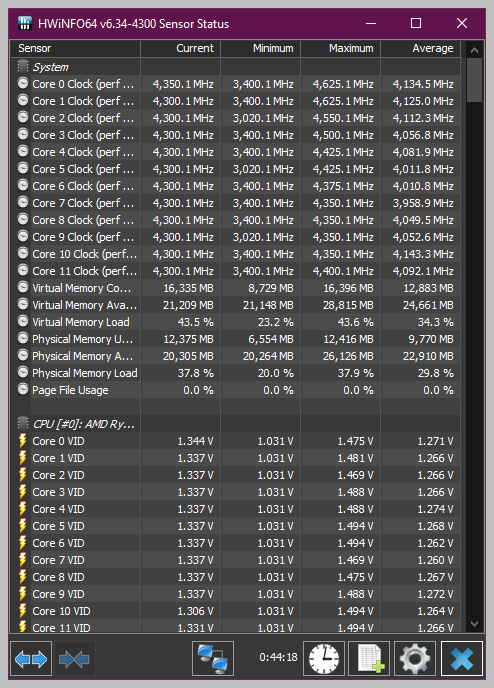
Task: Click the scrollbar up arrow
Action: pos(474,50)
